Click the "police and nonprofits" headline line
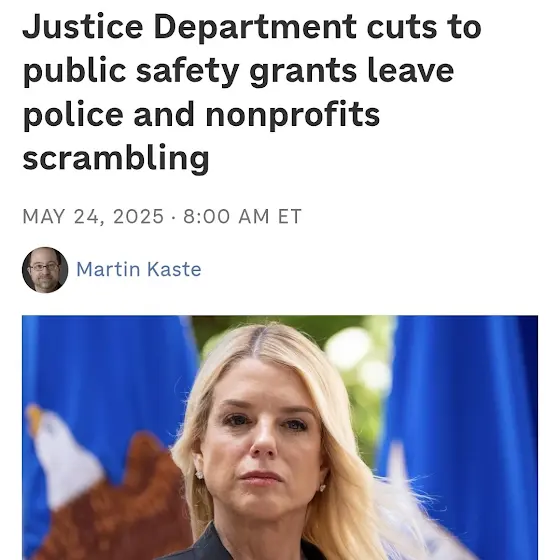560x560 pixels. (201, 114)
